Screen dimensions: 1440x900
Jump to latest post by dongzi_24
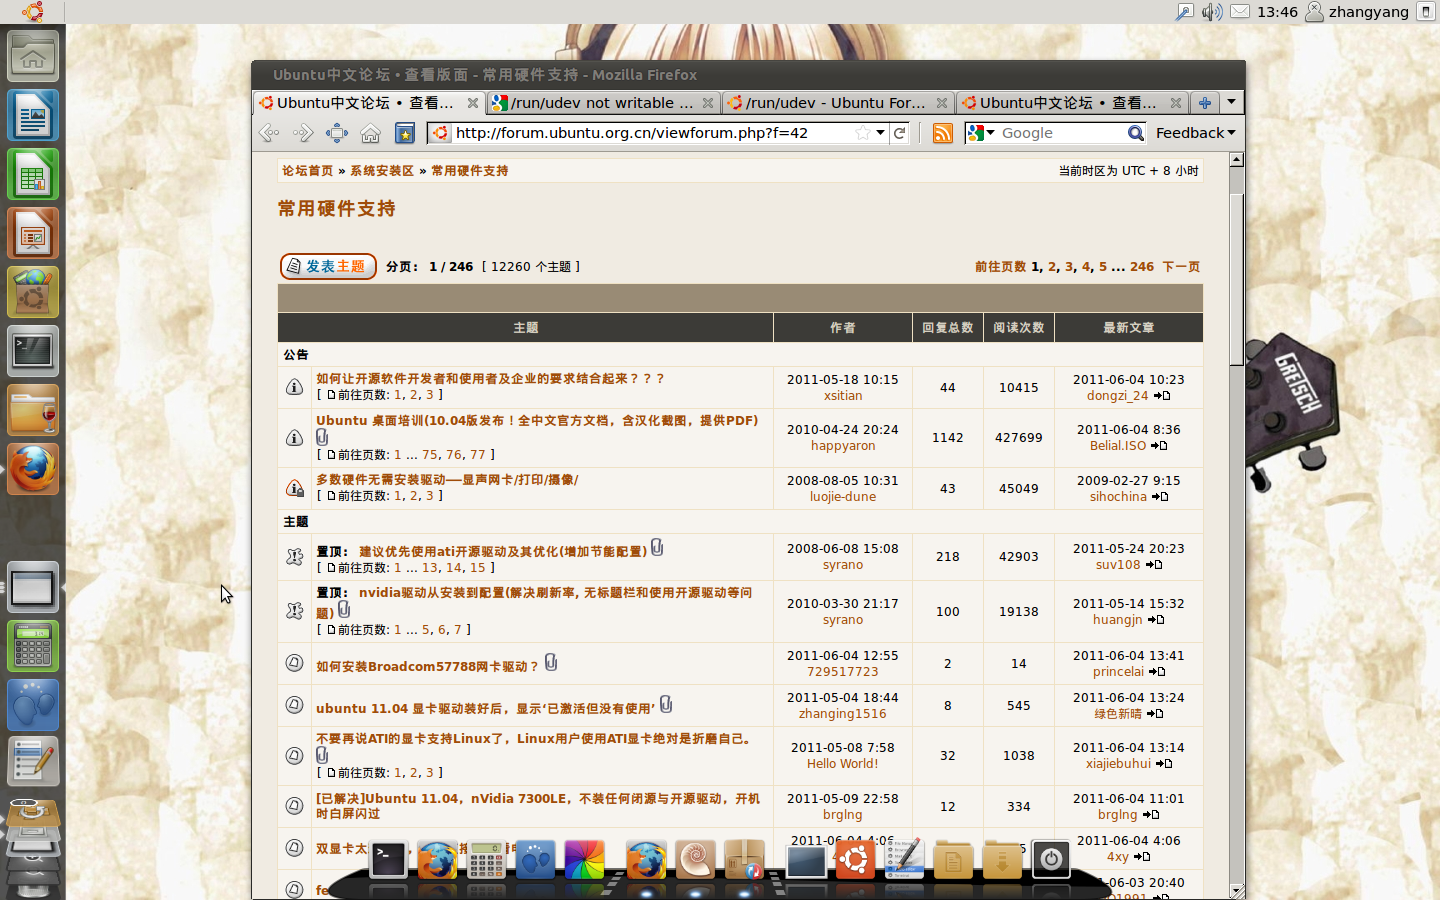coord(1162,396)
